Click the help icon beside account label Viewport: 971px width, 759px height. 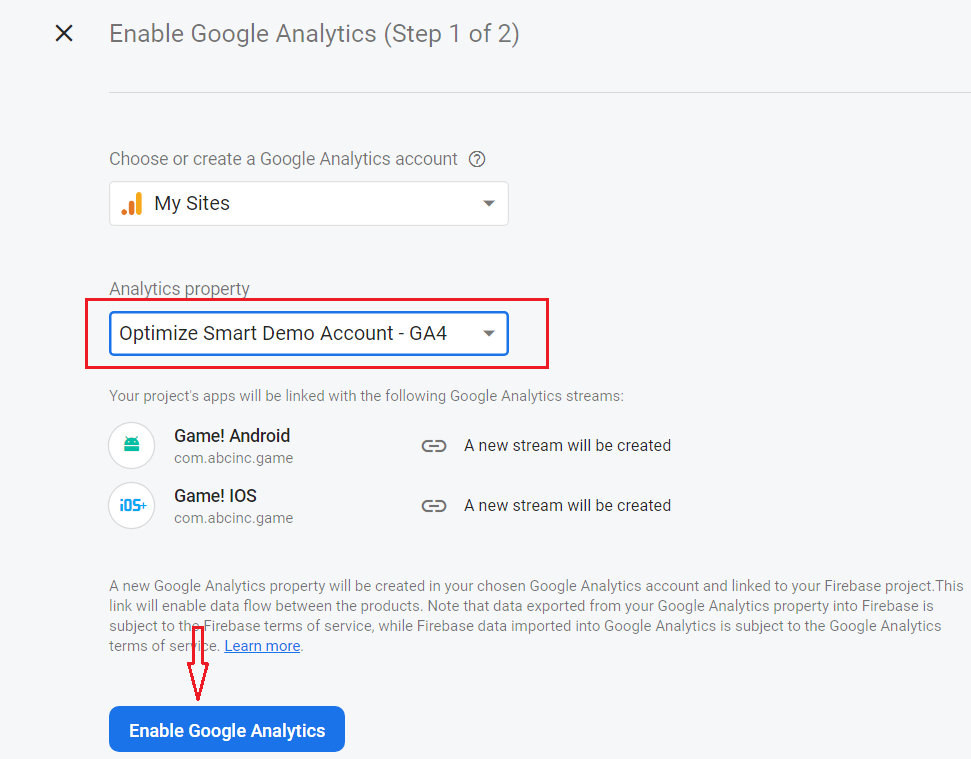point(478,159)
